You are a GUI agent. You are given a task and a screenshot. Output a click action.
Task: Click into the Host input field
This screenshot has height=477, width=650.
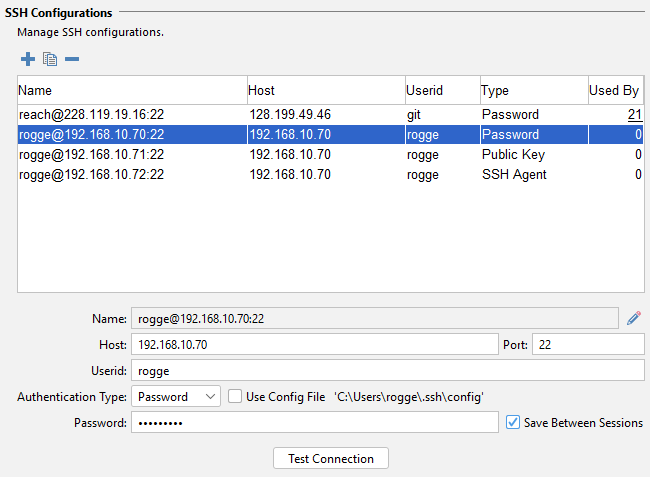[312, 345]
